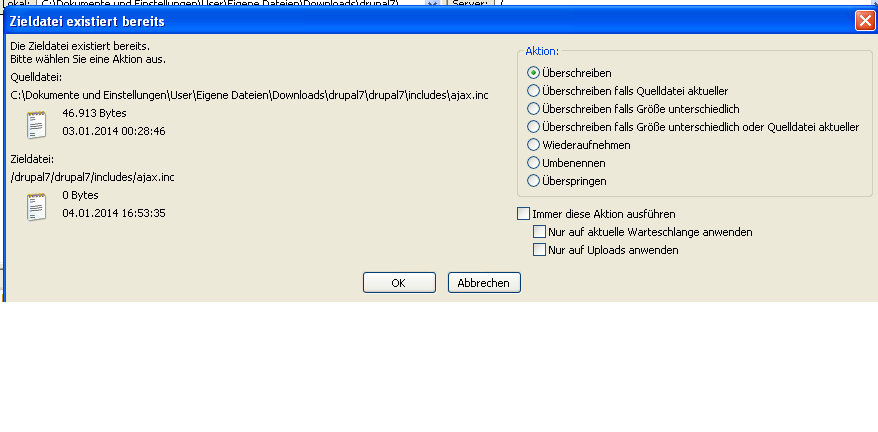Open the local path dropdown arrow
Screen dimensions: 878x432
[x=432, y=4]
